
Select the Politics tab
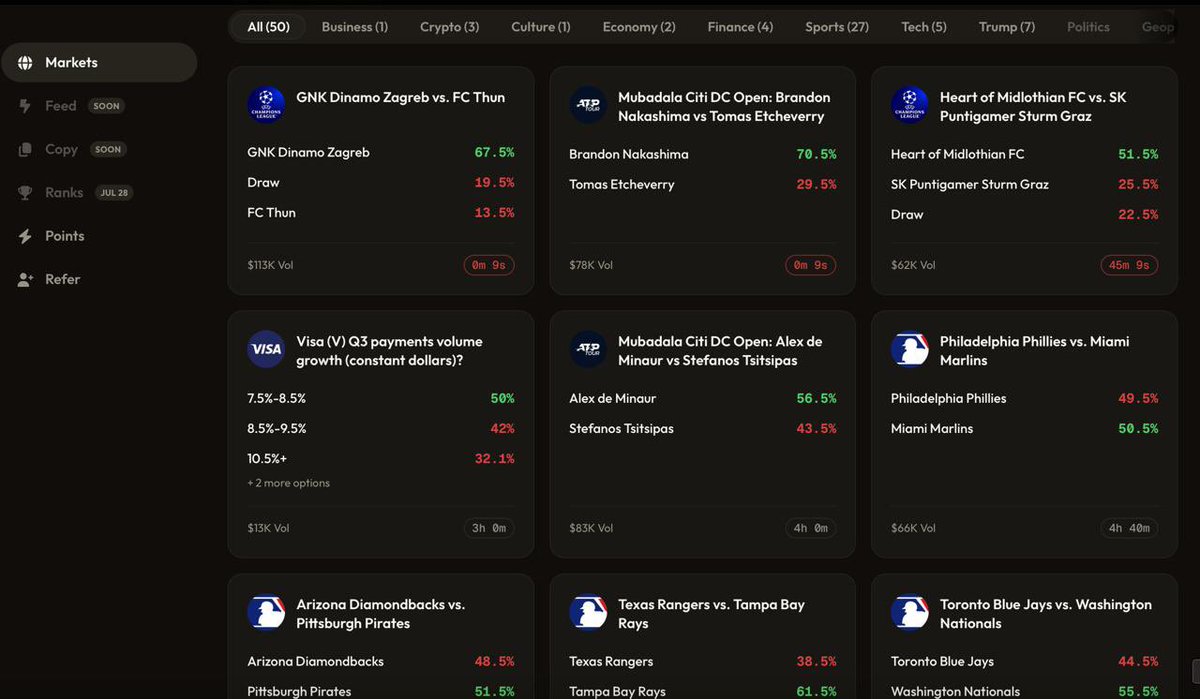[x=1088, y=27]
